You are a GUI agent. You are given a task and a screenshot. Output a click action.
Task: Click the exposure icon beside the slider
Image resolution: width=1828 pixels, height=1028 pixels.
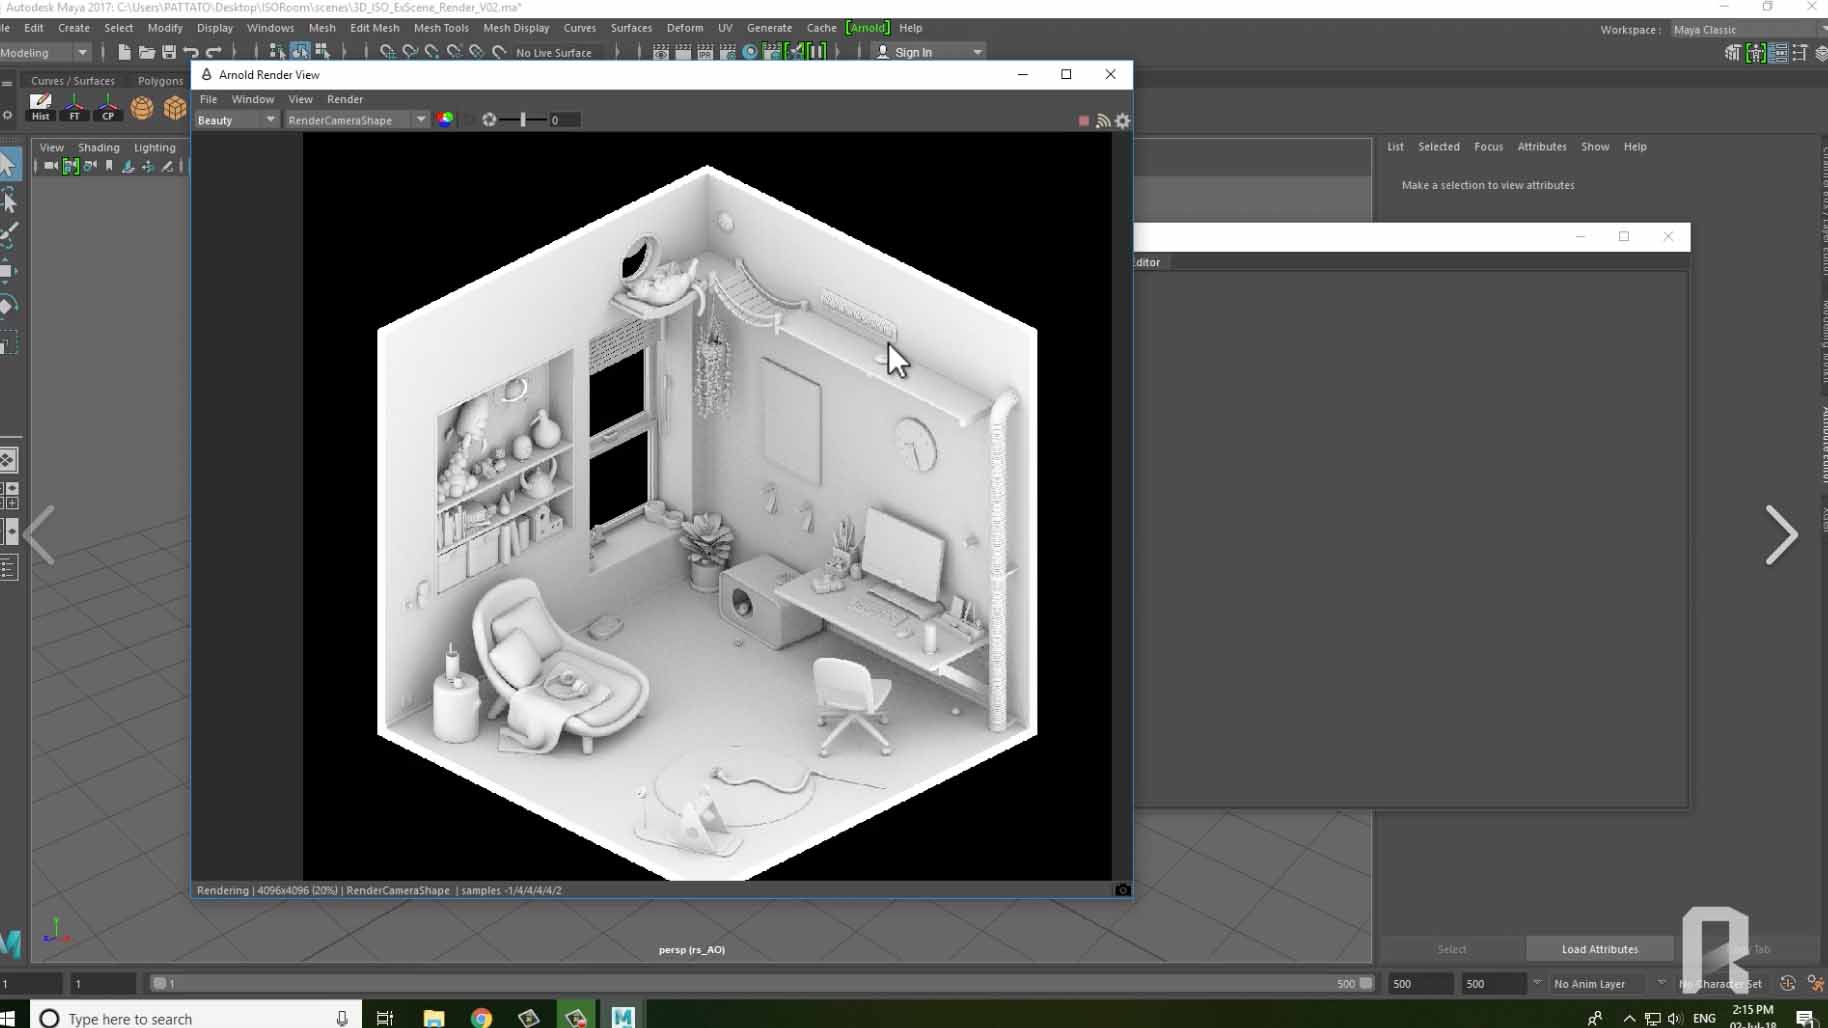point(489,120)
